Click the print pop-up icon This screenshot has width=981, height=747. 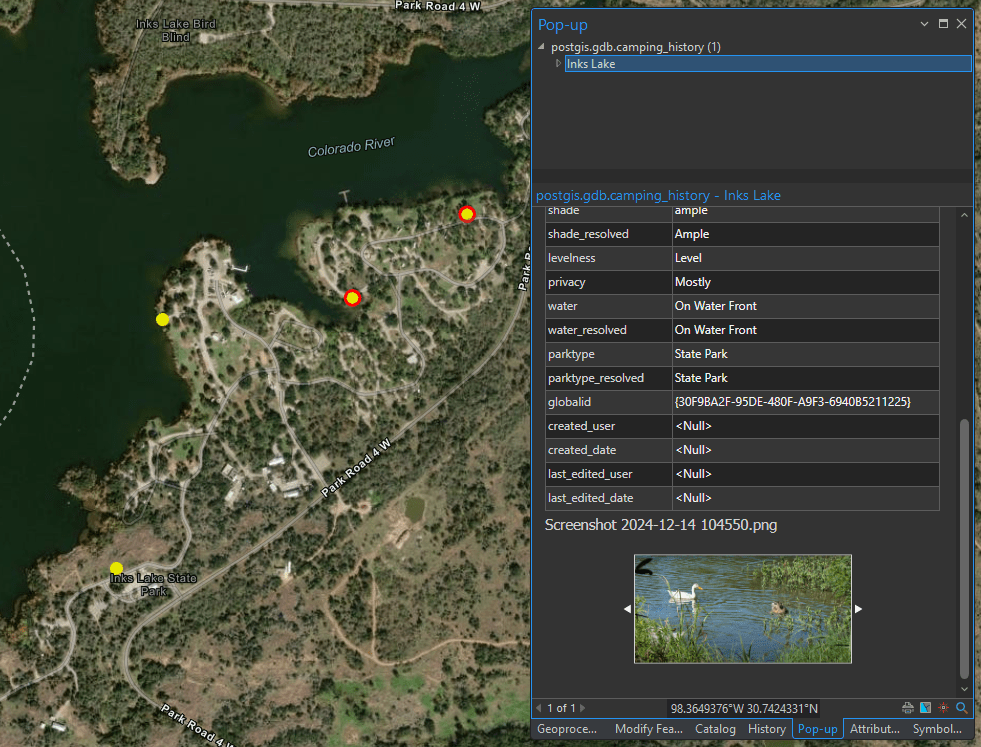point(908,708)
